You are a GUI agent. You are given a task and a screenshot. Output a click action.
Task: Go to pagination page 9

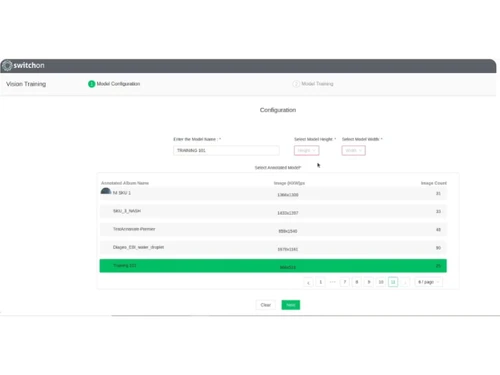pos(369,282)
